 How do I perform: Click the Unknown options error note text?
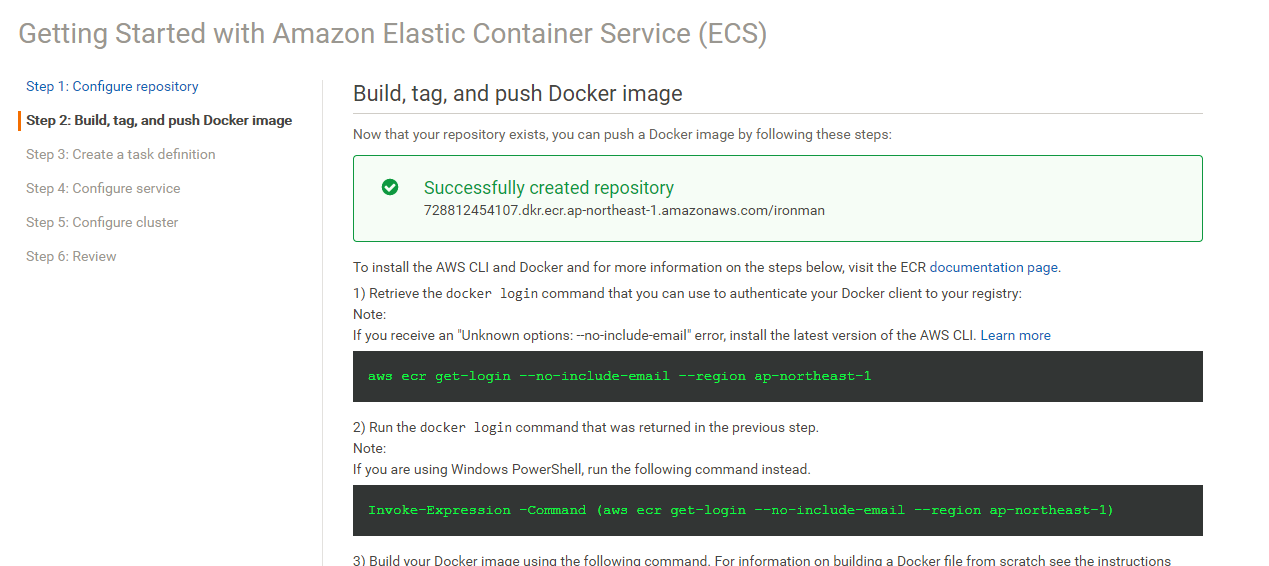664,336
